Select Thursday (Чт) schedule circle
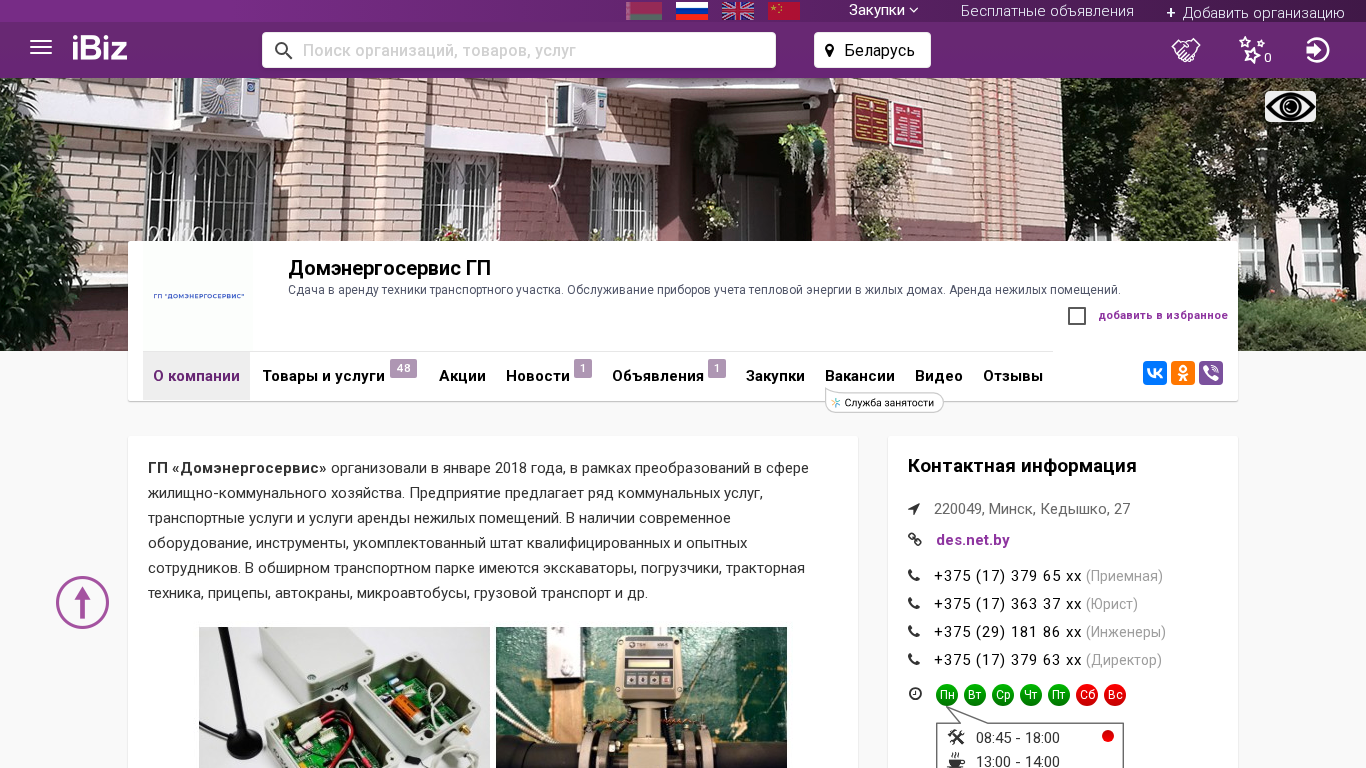 click(1031, 695)
